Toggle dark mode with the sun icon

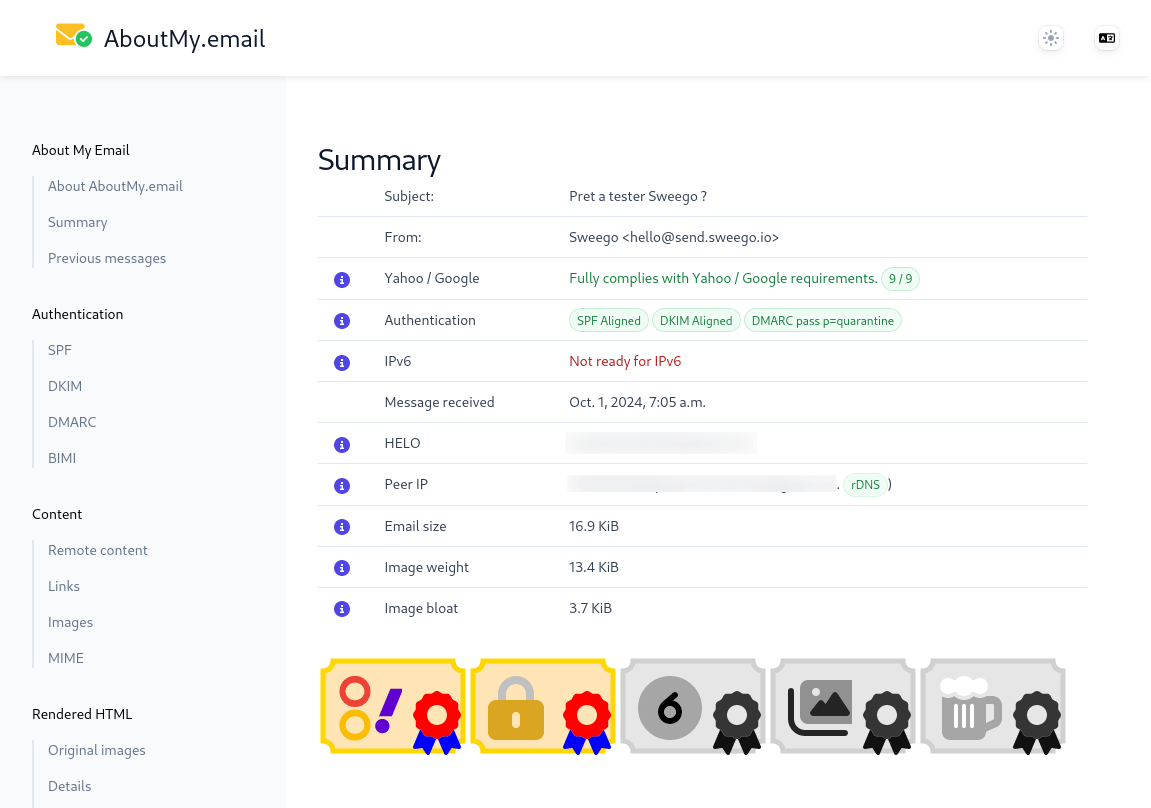(1050, 38)
